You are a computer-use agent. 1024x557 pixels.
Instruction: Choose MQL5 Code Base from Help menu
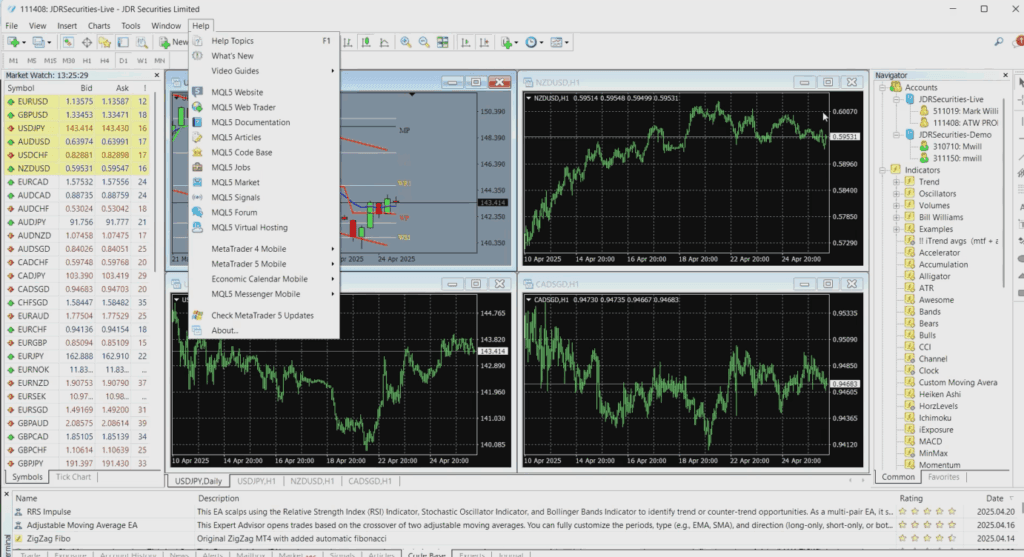(264, 152)
